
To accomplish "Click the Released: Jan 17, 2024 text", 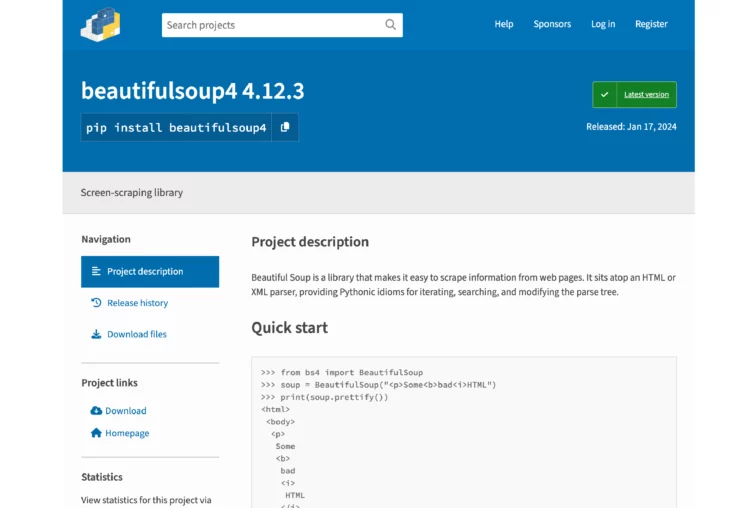I will [x=631, y=127].
